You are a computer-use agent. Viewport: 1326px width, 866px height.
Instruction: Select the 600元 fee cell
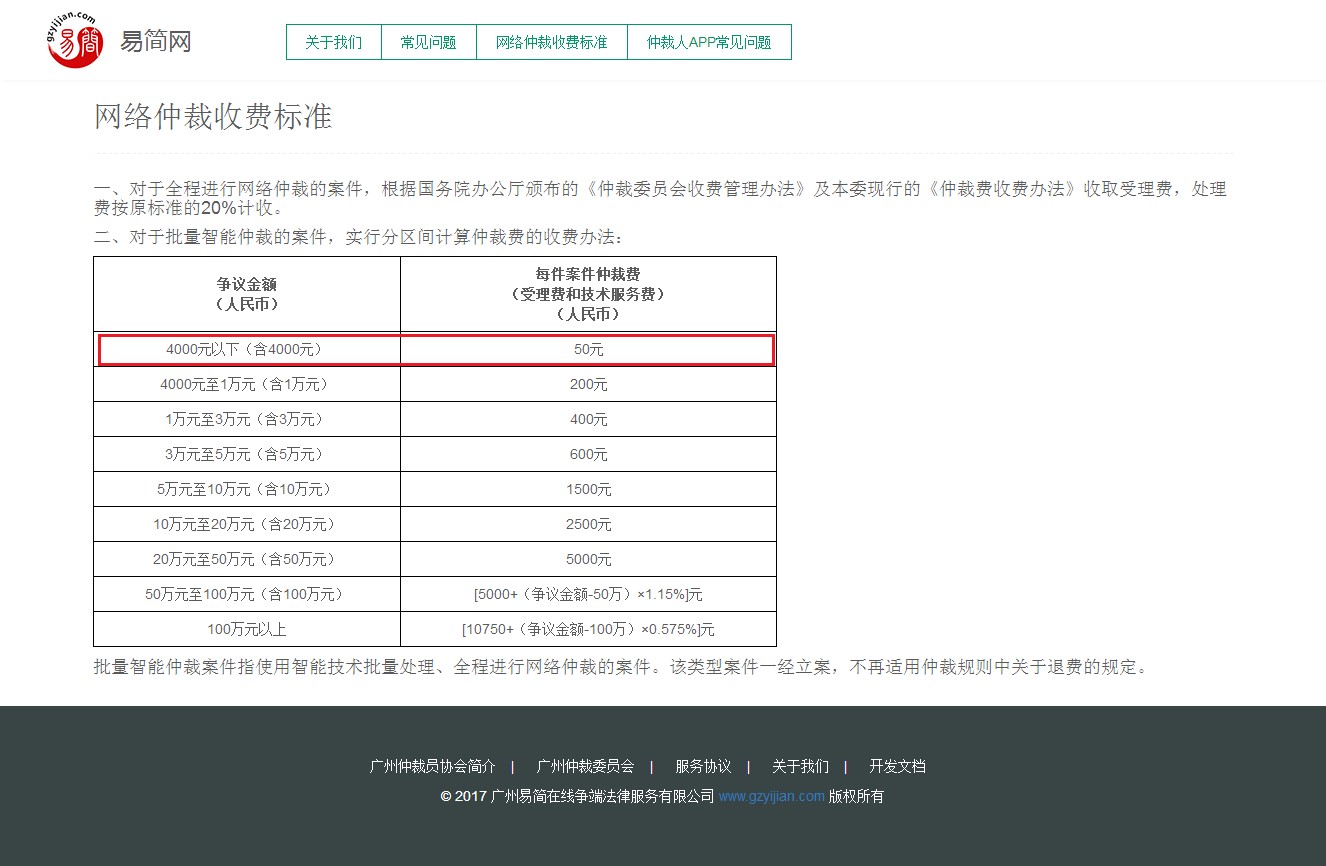588,455
